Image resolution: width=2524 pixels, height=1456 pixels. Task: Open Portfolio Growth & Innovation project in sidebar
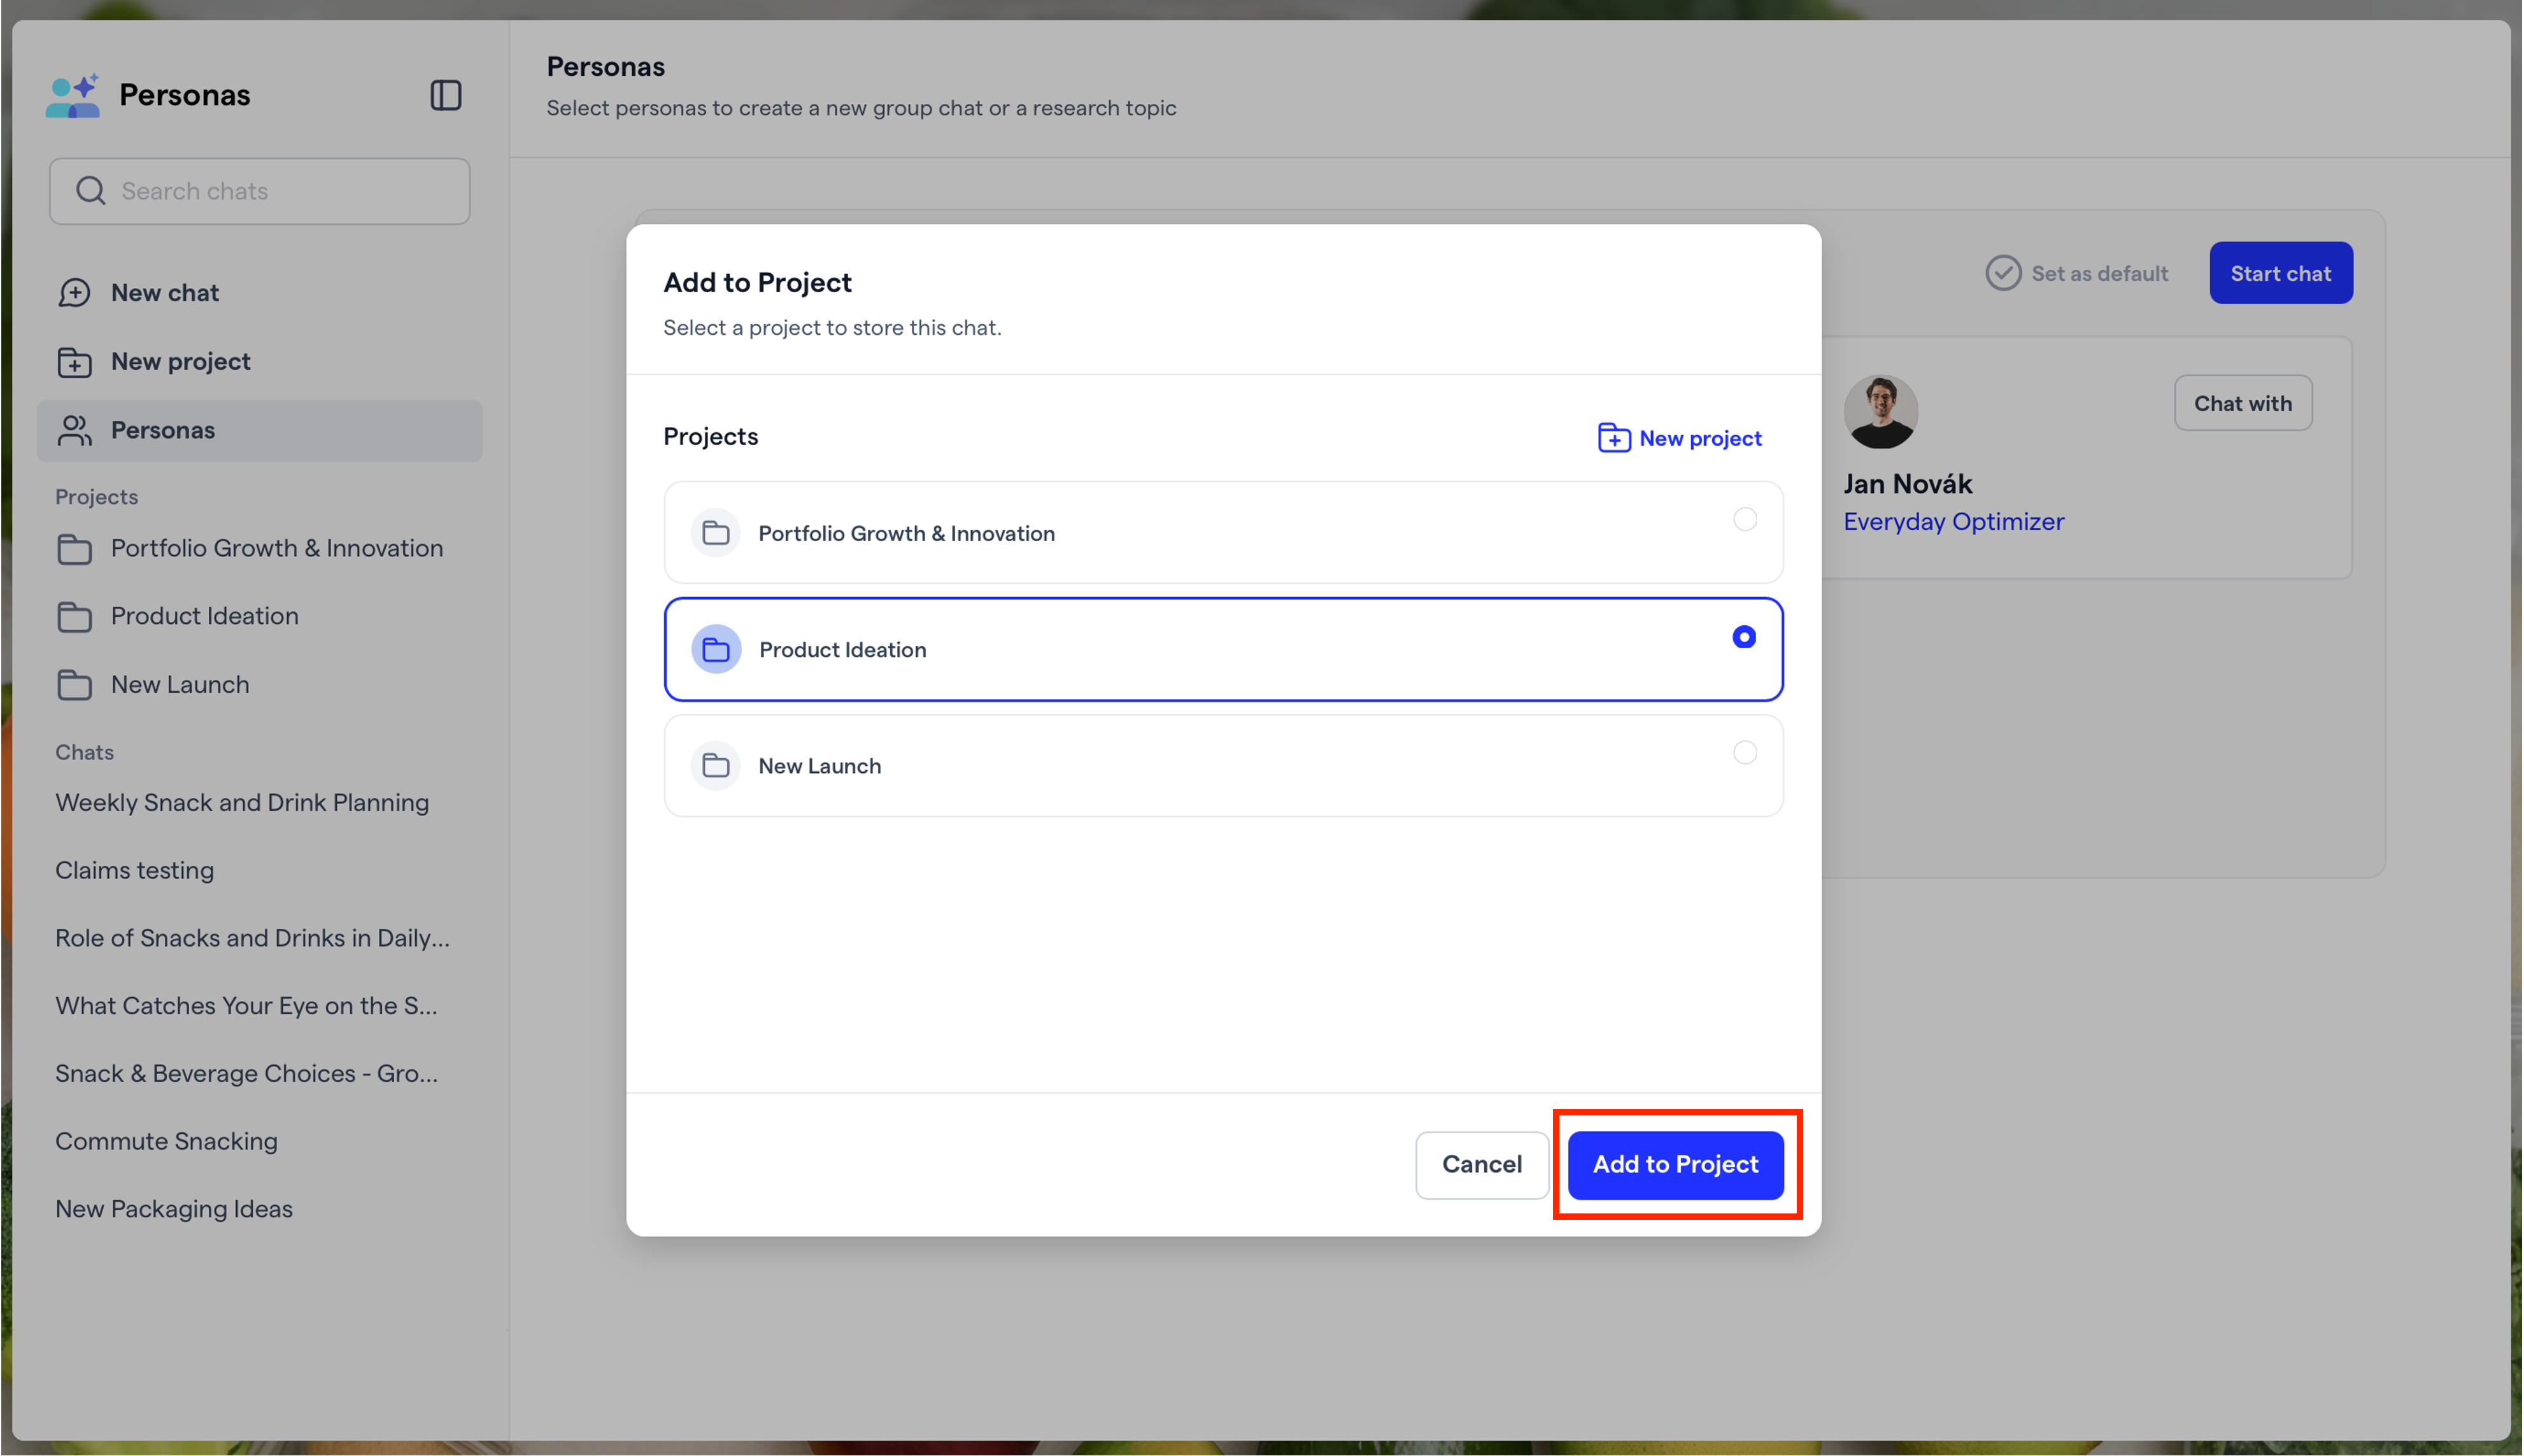click(x=260, y=549)
